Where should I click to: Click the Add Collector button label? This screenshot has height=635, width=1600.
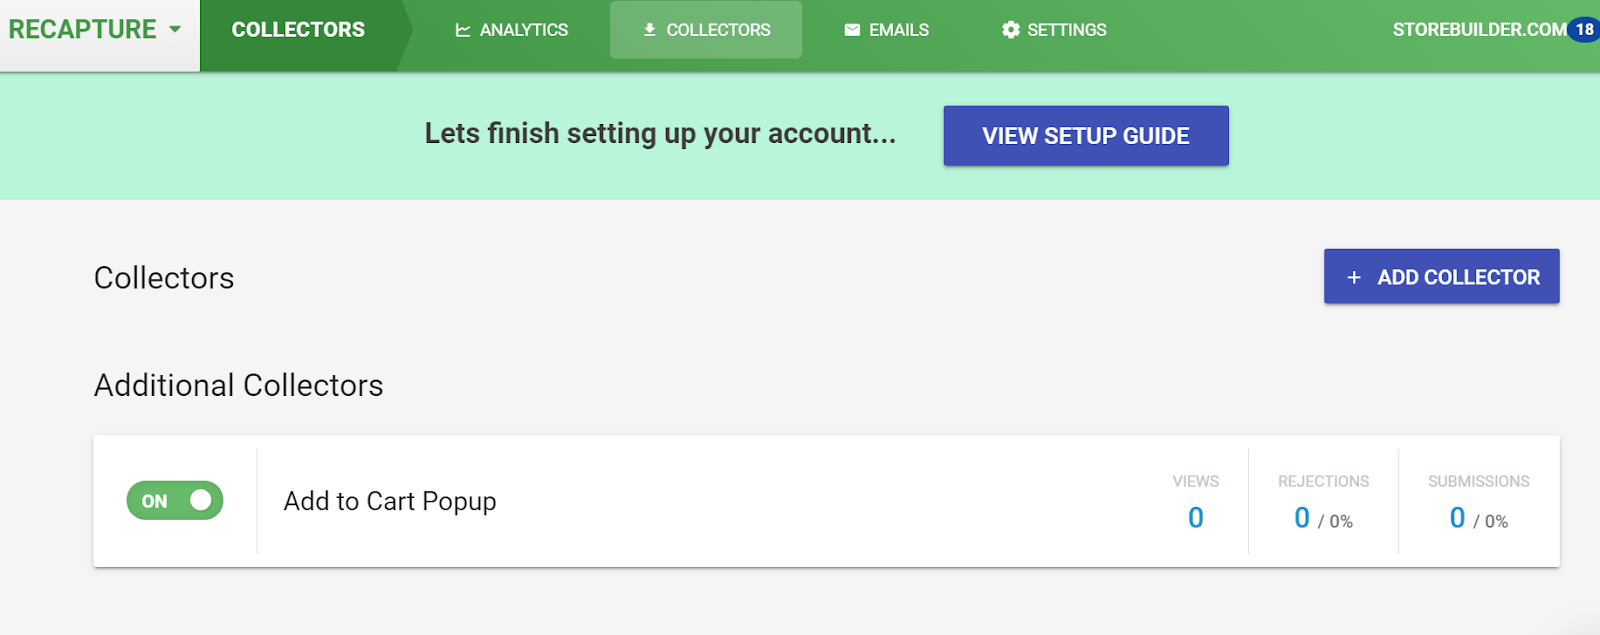click(x=1458, y=277)
